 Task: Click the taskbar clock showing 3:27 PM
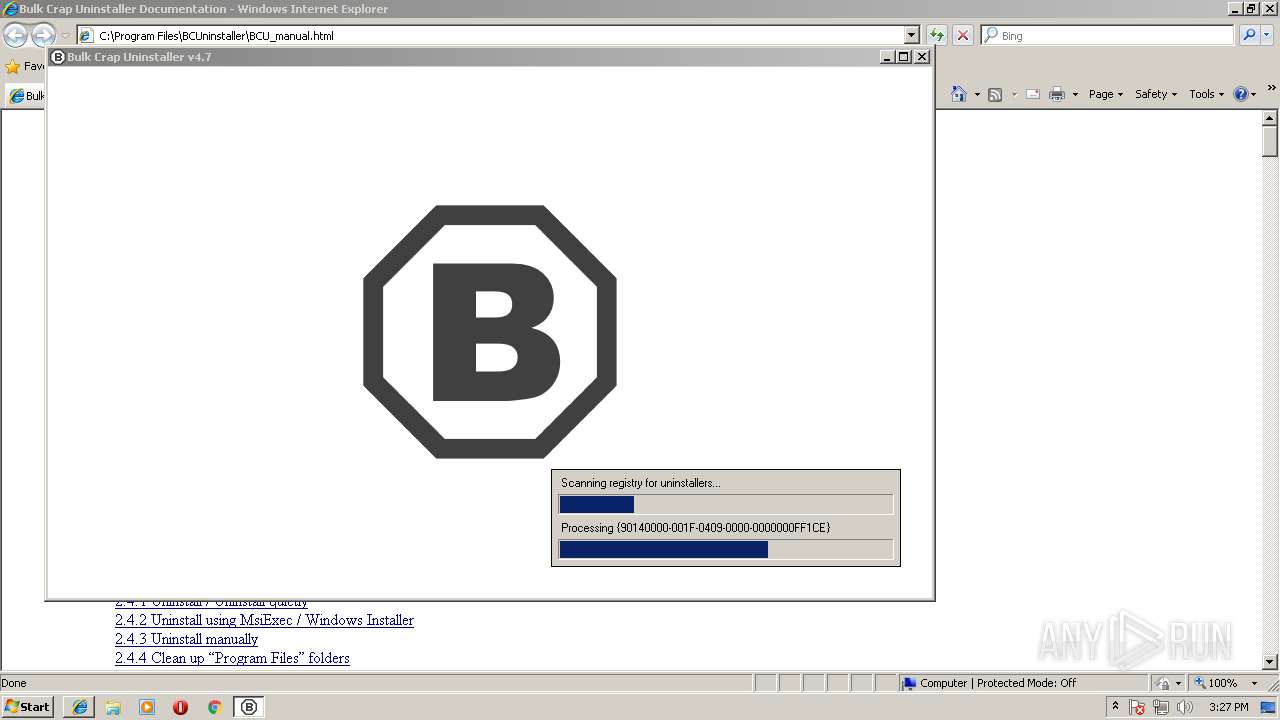[1228, 707]
